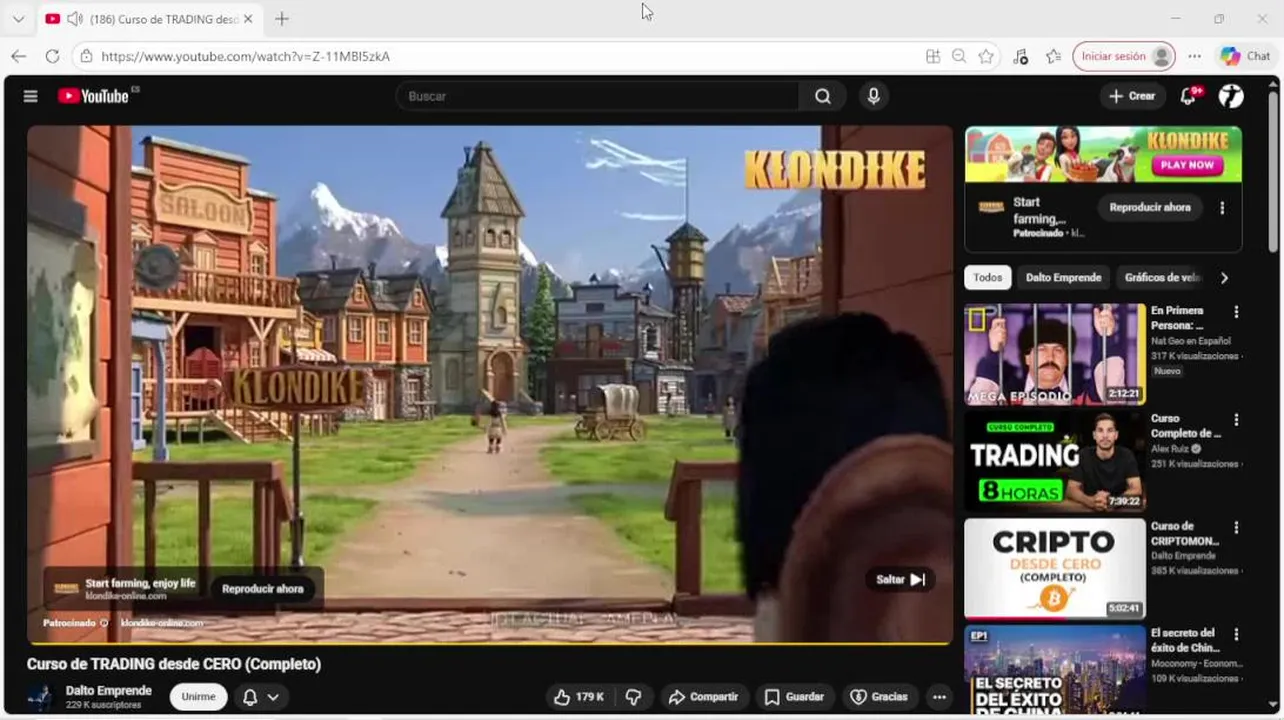Visit klondike-online.com sponsored link at bottom
The height and width of the screenshot is (720, 1284).
(x=162, y=623)
